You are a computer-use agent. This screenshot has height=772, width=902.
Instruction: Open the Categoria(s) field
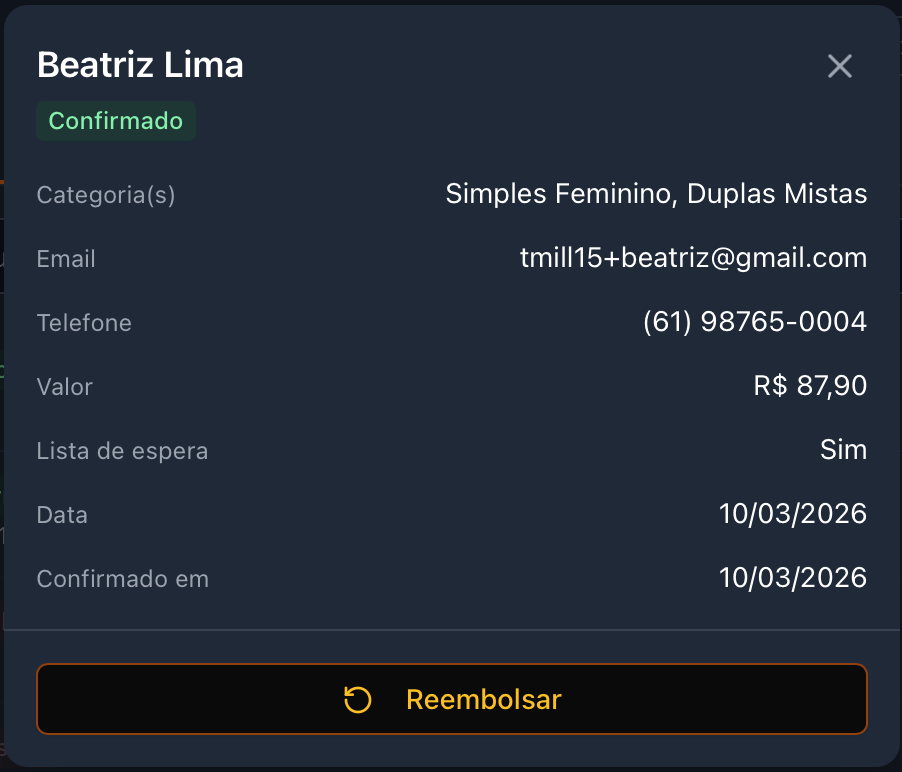click(105, 194)
